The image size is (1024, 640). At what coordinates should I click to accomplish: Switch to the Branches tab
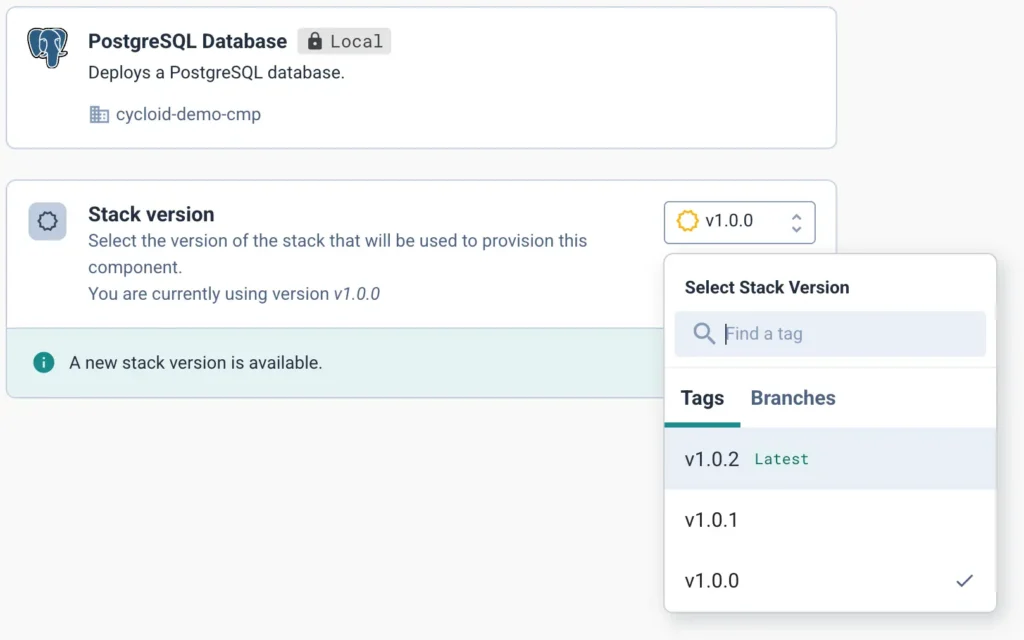click(x=793, y=398)
